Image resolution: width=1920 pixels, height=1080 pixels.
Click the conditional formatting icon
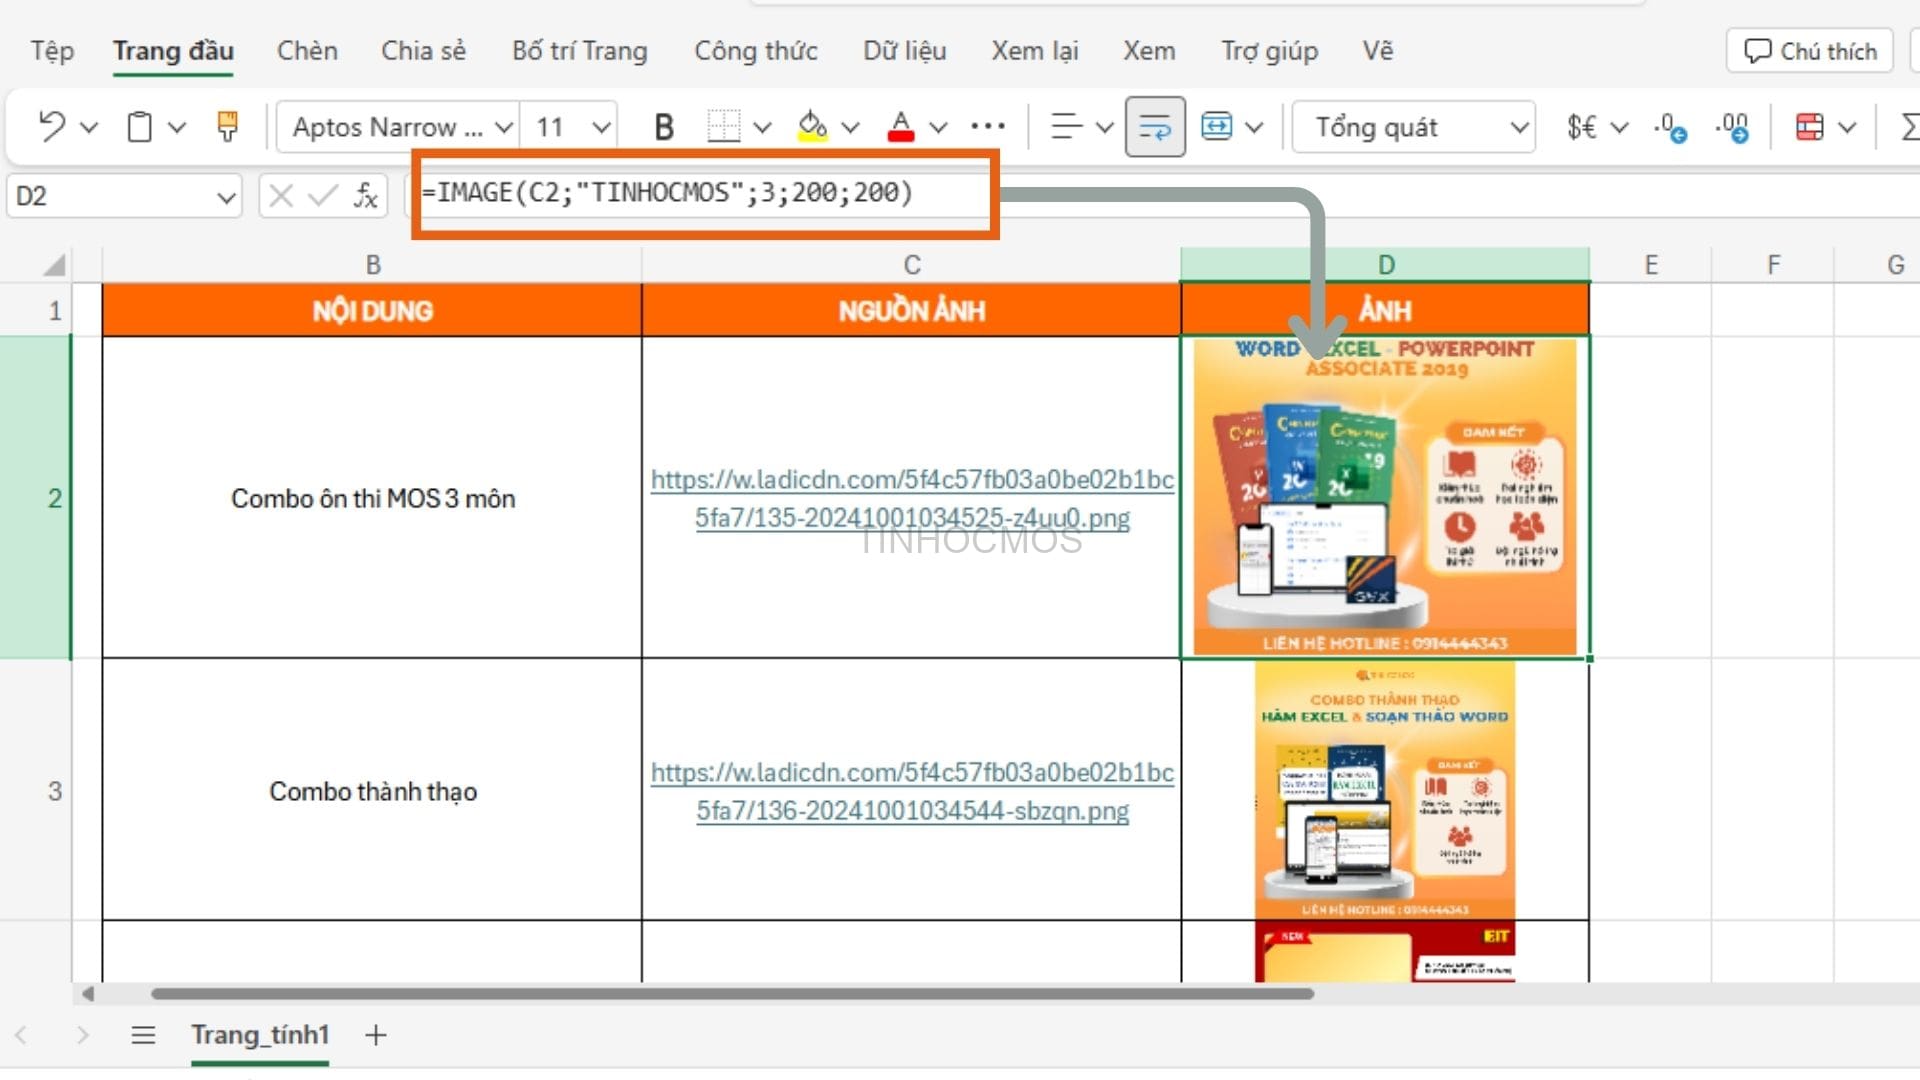click(1809, 127)
